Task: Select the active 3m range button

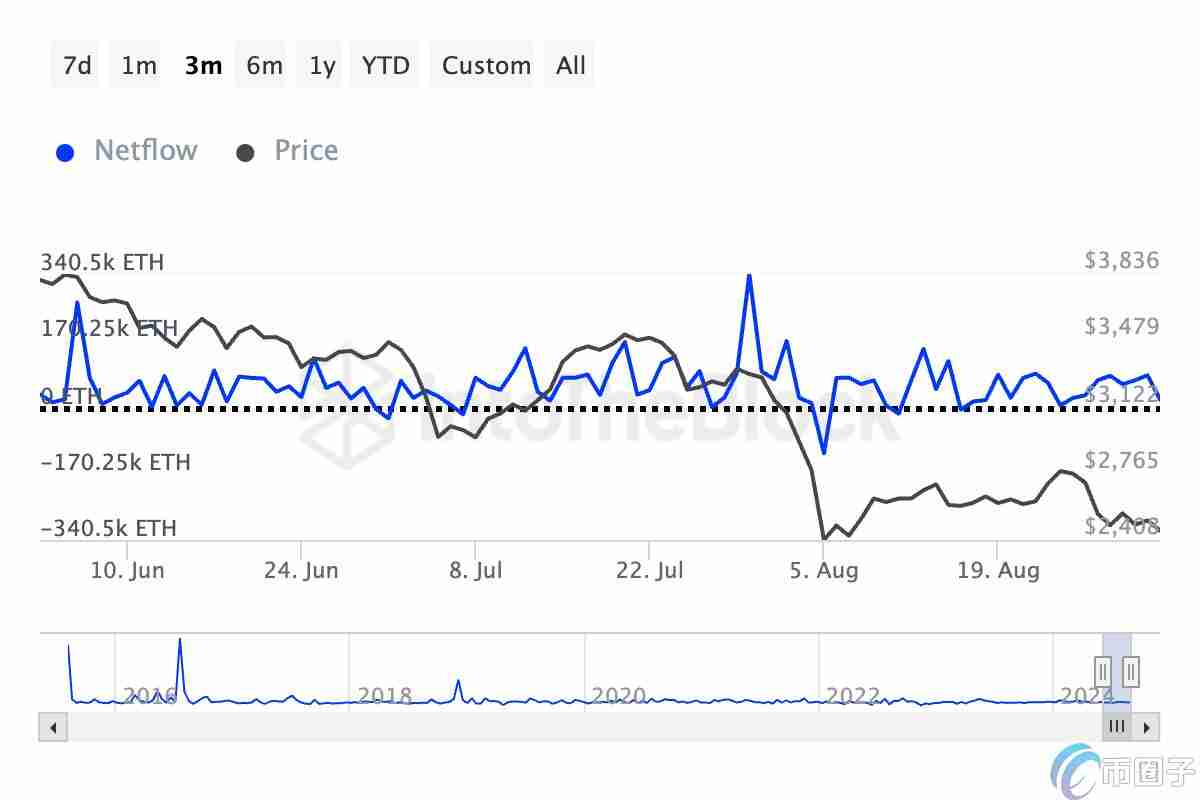Action: (203, 66)
